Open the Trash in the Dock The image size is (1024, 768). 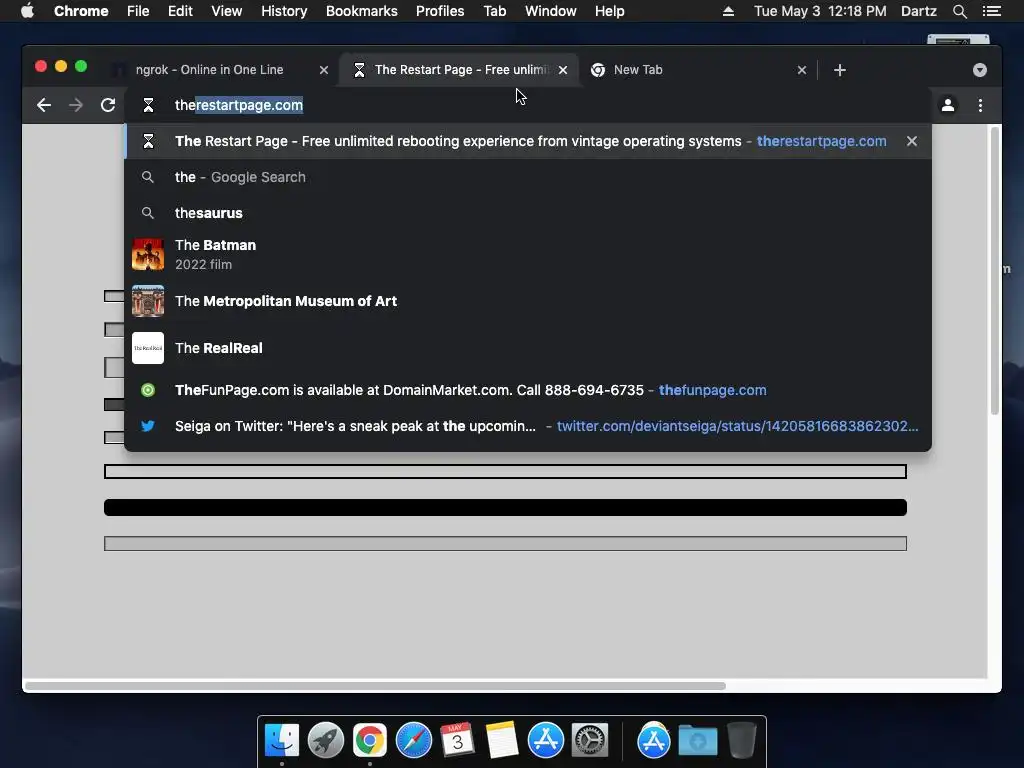coord(741,741)
